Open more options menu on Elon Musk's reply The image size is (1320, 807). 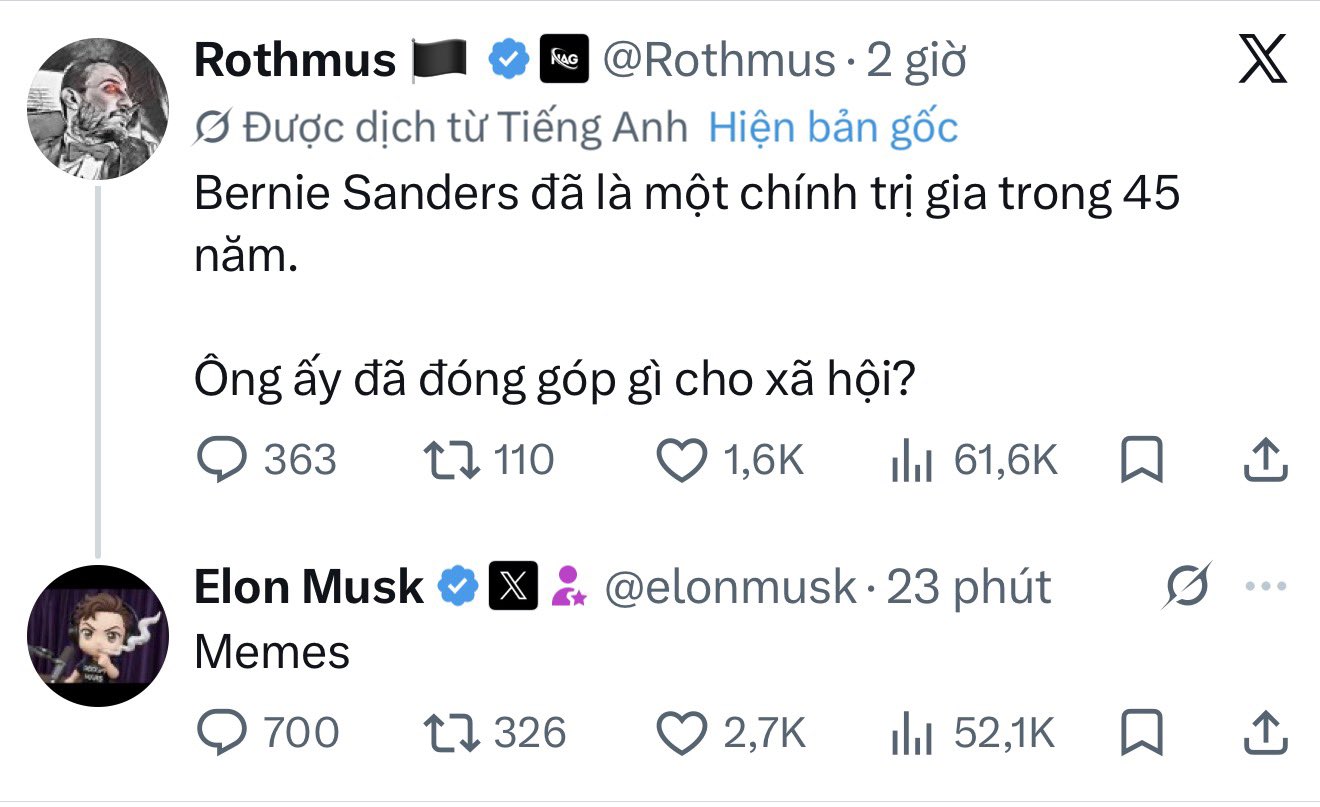pyautogui.click(x=1265, y=587)
